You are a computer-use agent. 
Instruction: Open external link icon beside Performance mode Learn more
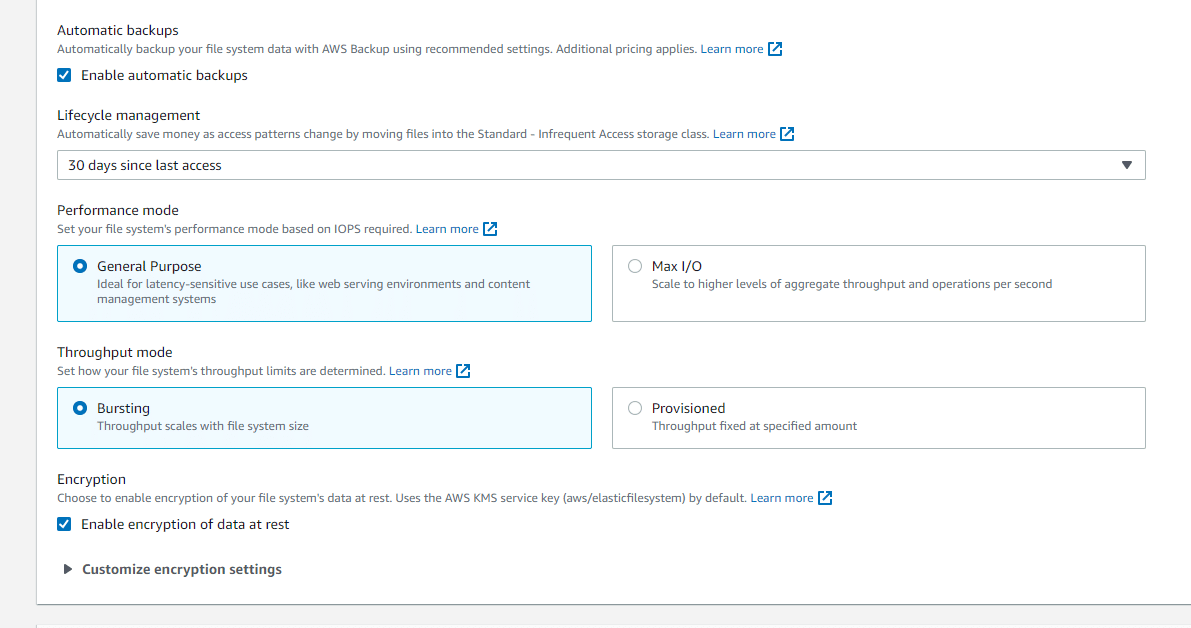coord(490,229)
